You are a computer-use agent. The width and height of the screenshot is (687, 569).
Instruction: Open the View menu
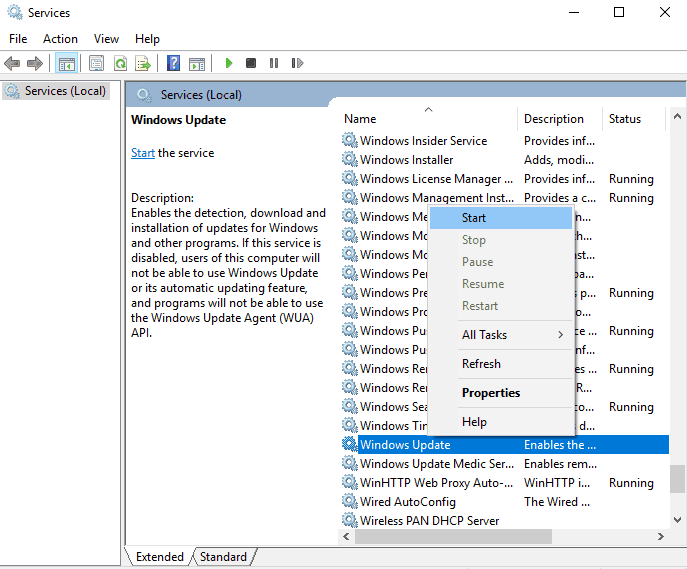pyautogui.click(x=106, y=39)
